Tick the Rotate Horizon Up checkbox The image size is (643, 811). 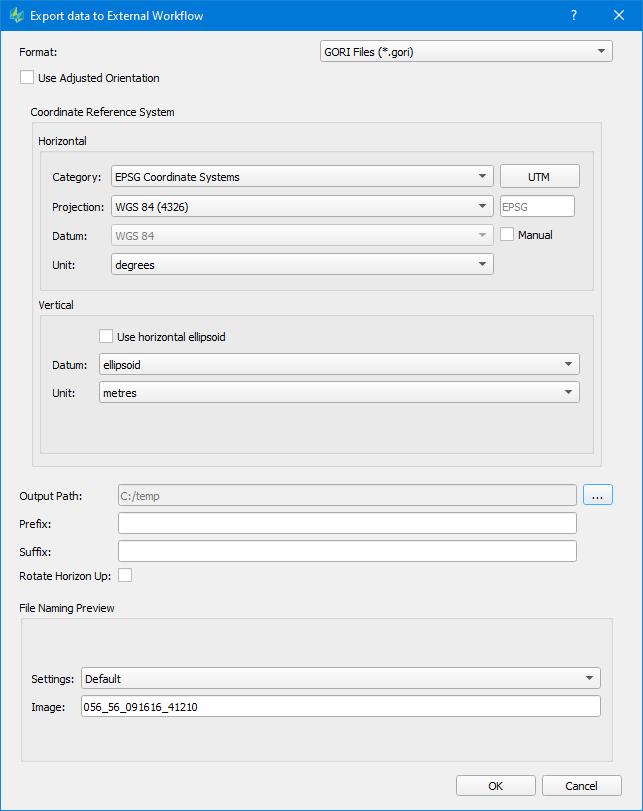coord(125,575)
